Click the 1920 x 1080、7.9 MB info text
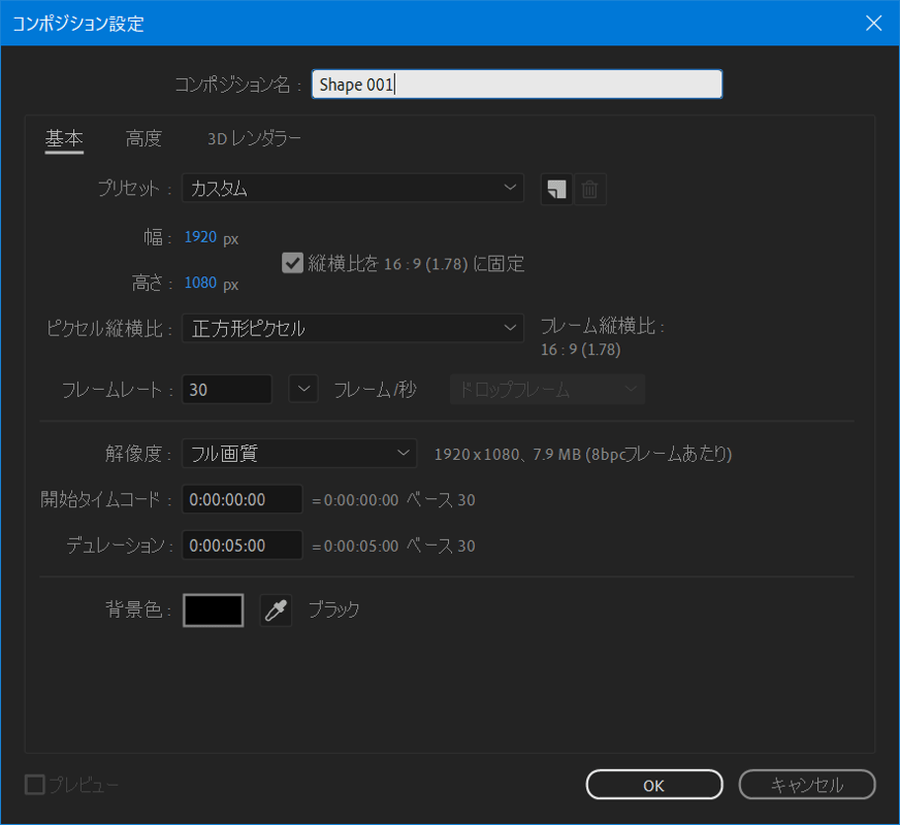 583,454
